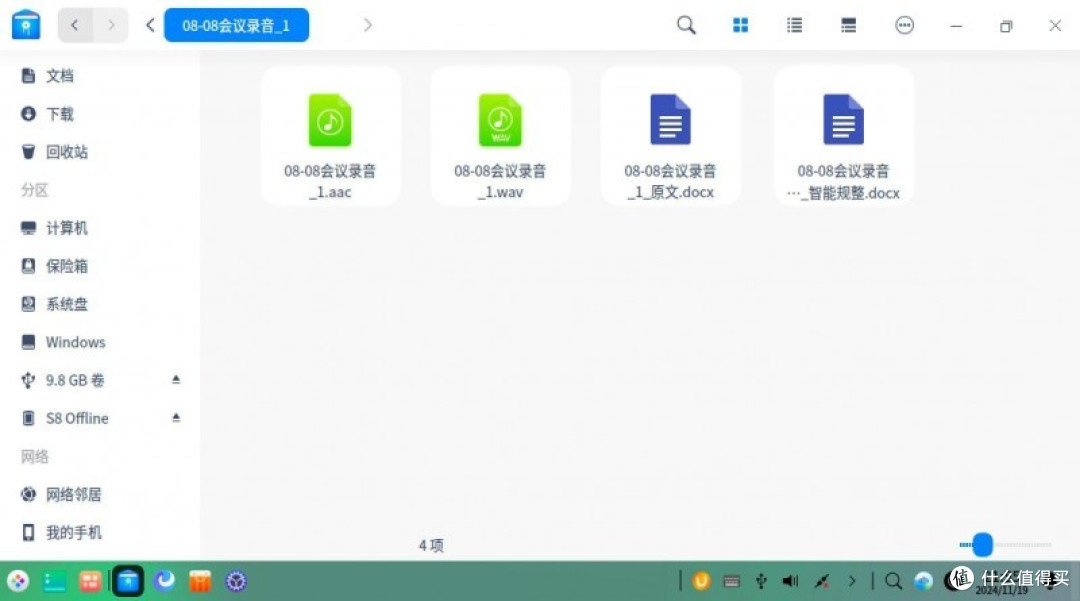Image resolution: width=1080 pixels, height=601 pixels.
Task: Select the 08-08会议录音_1.aac audio file
Action: point(331,136)
